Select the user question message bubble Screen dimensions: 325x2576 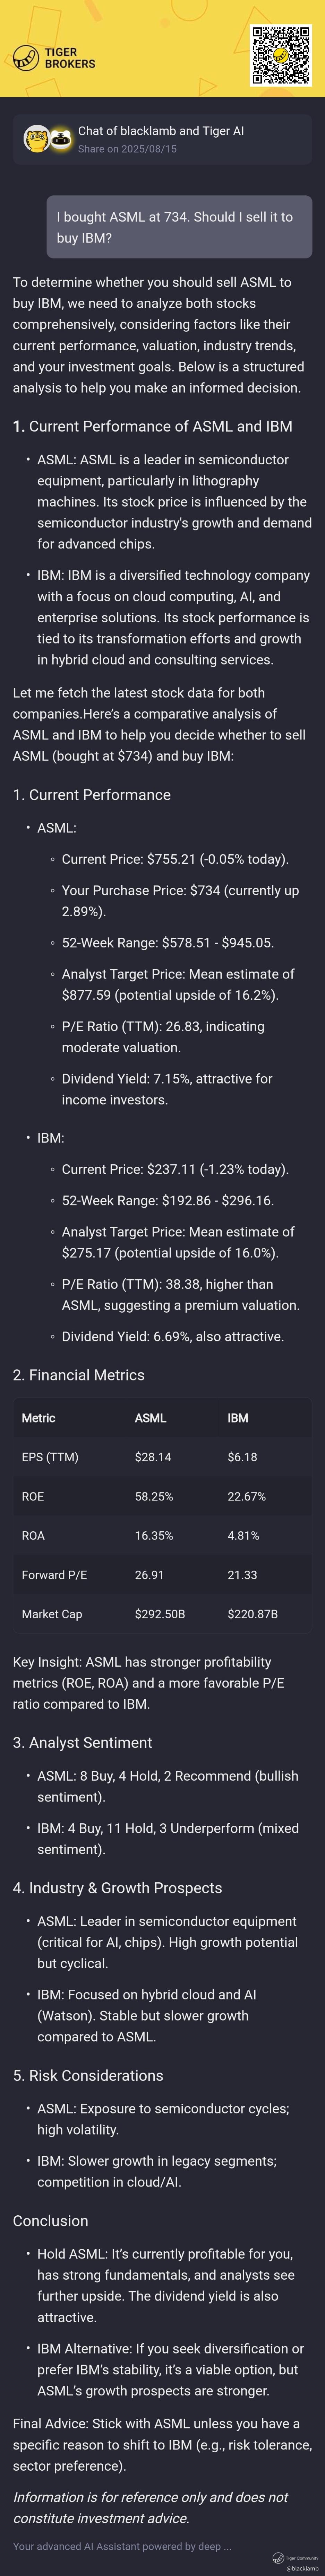(180, 227)
